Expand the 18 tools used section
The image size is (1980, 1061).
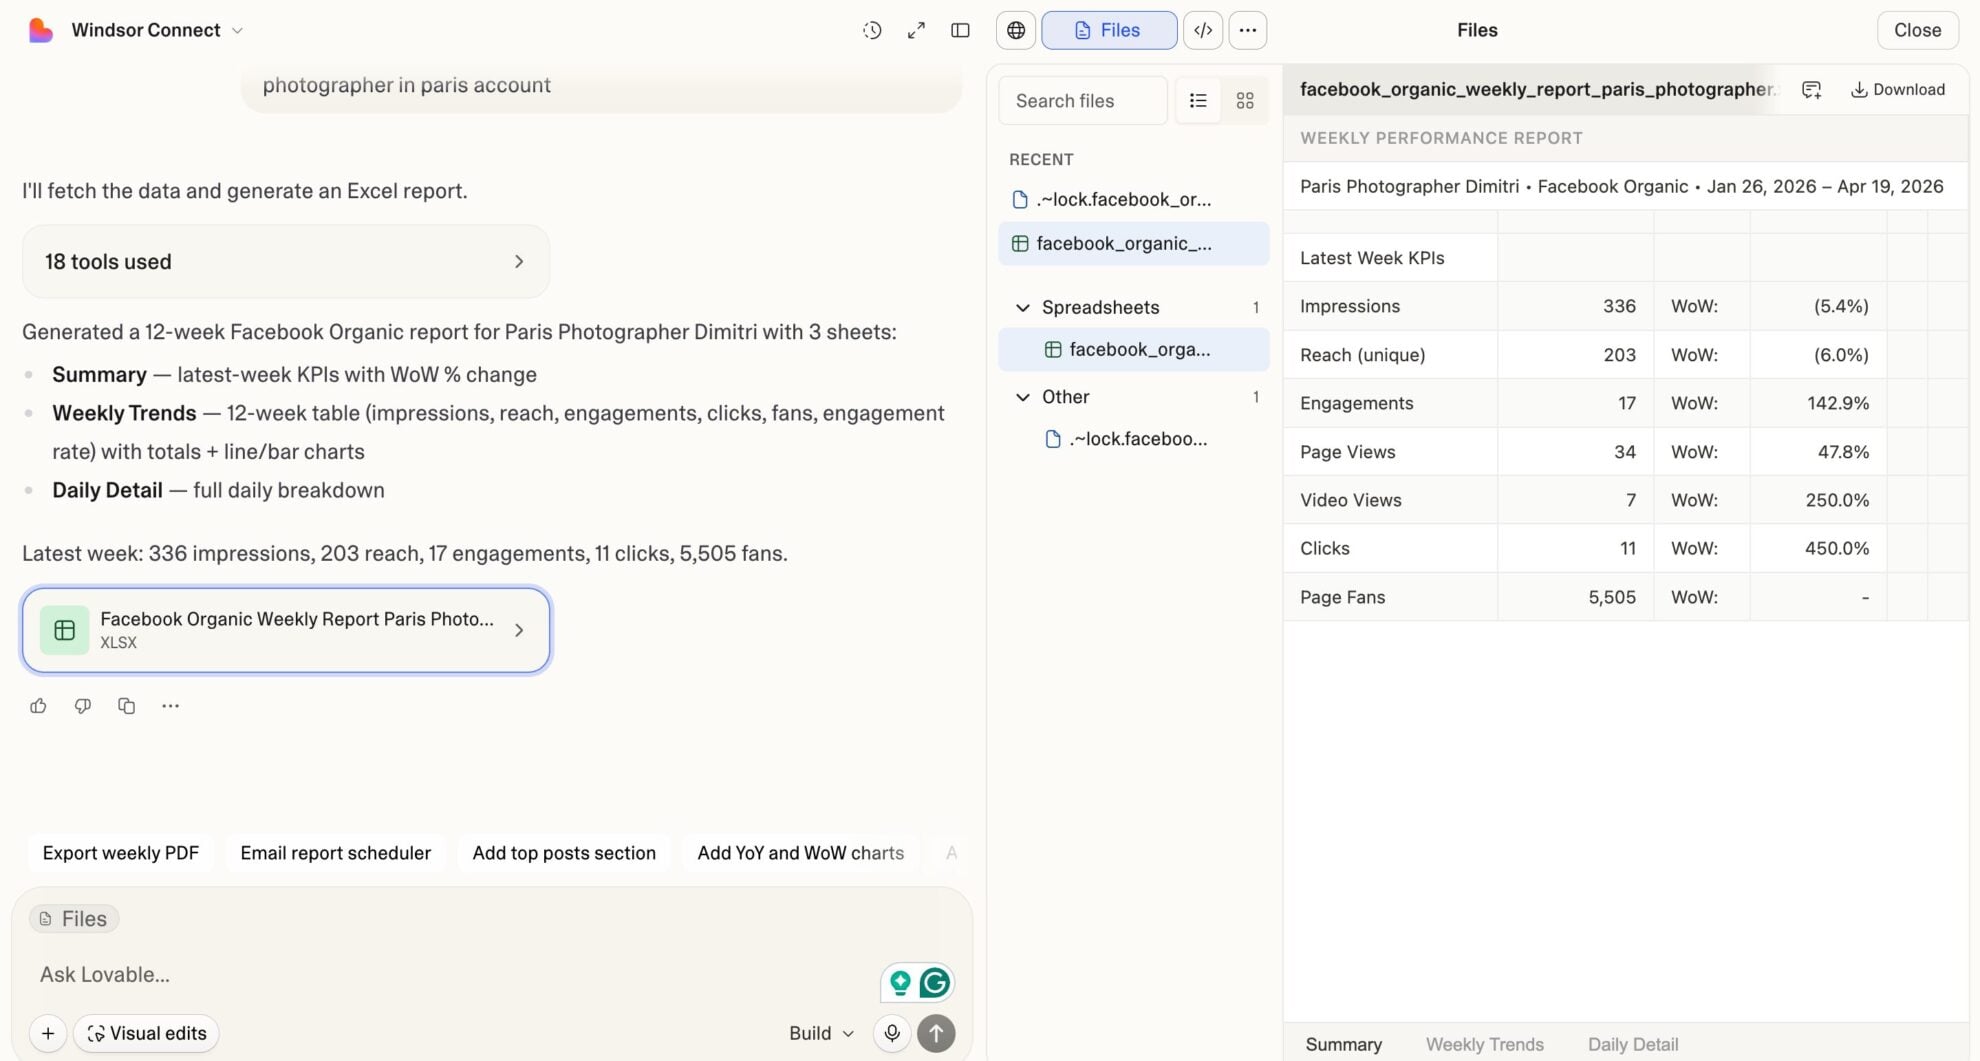(286, 262)
